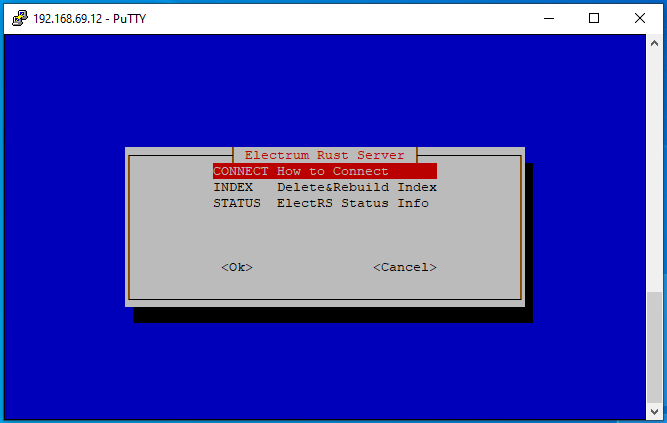Click the How to Connect description
This screenshot has height=423, width=667.
click(333, 171)
